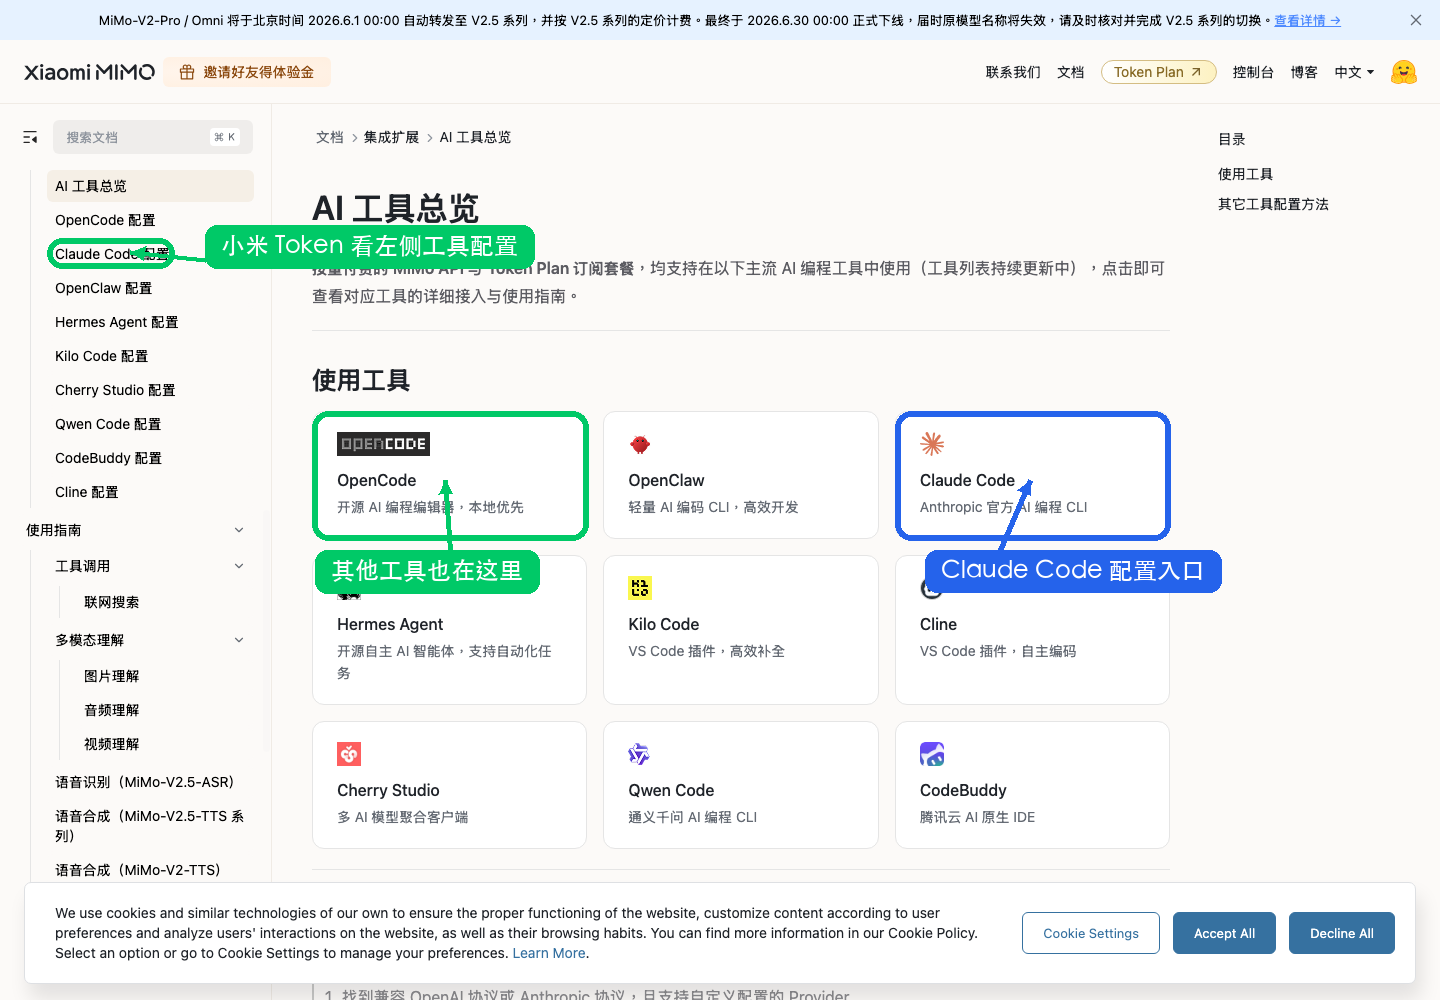This screenshot has width=1440, height=1000.
Task: Decline all cookies
Action: coord(1342,933)
